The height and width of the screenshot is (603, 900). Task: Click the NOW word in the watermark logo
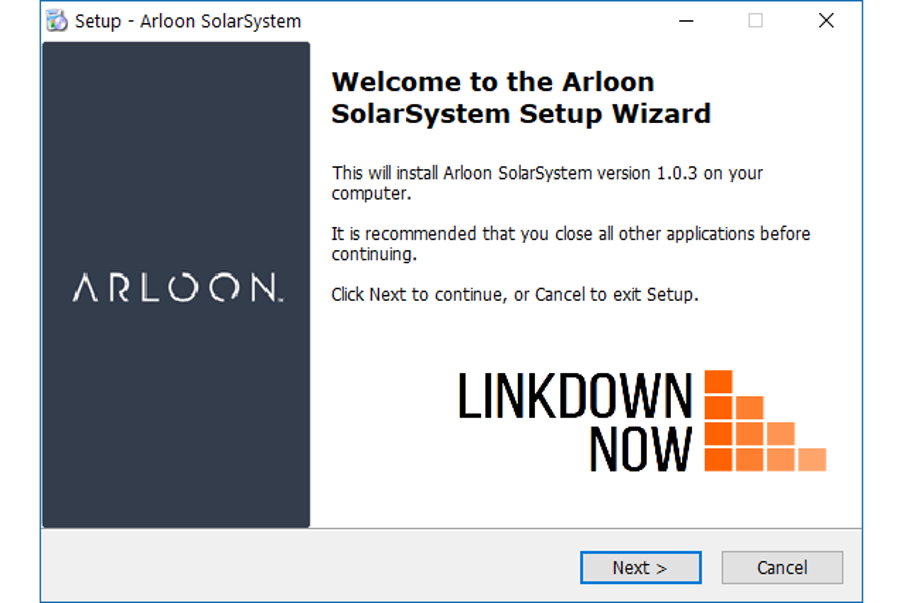[640, 449]
